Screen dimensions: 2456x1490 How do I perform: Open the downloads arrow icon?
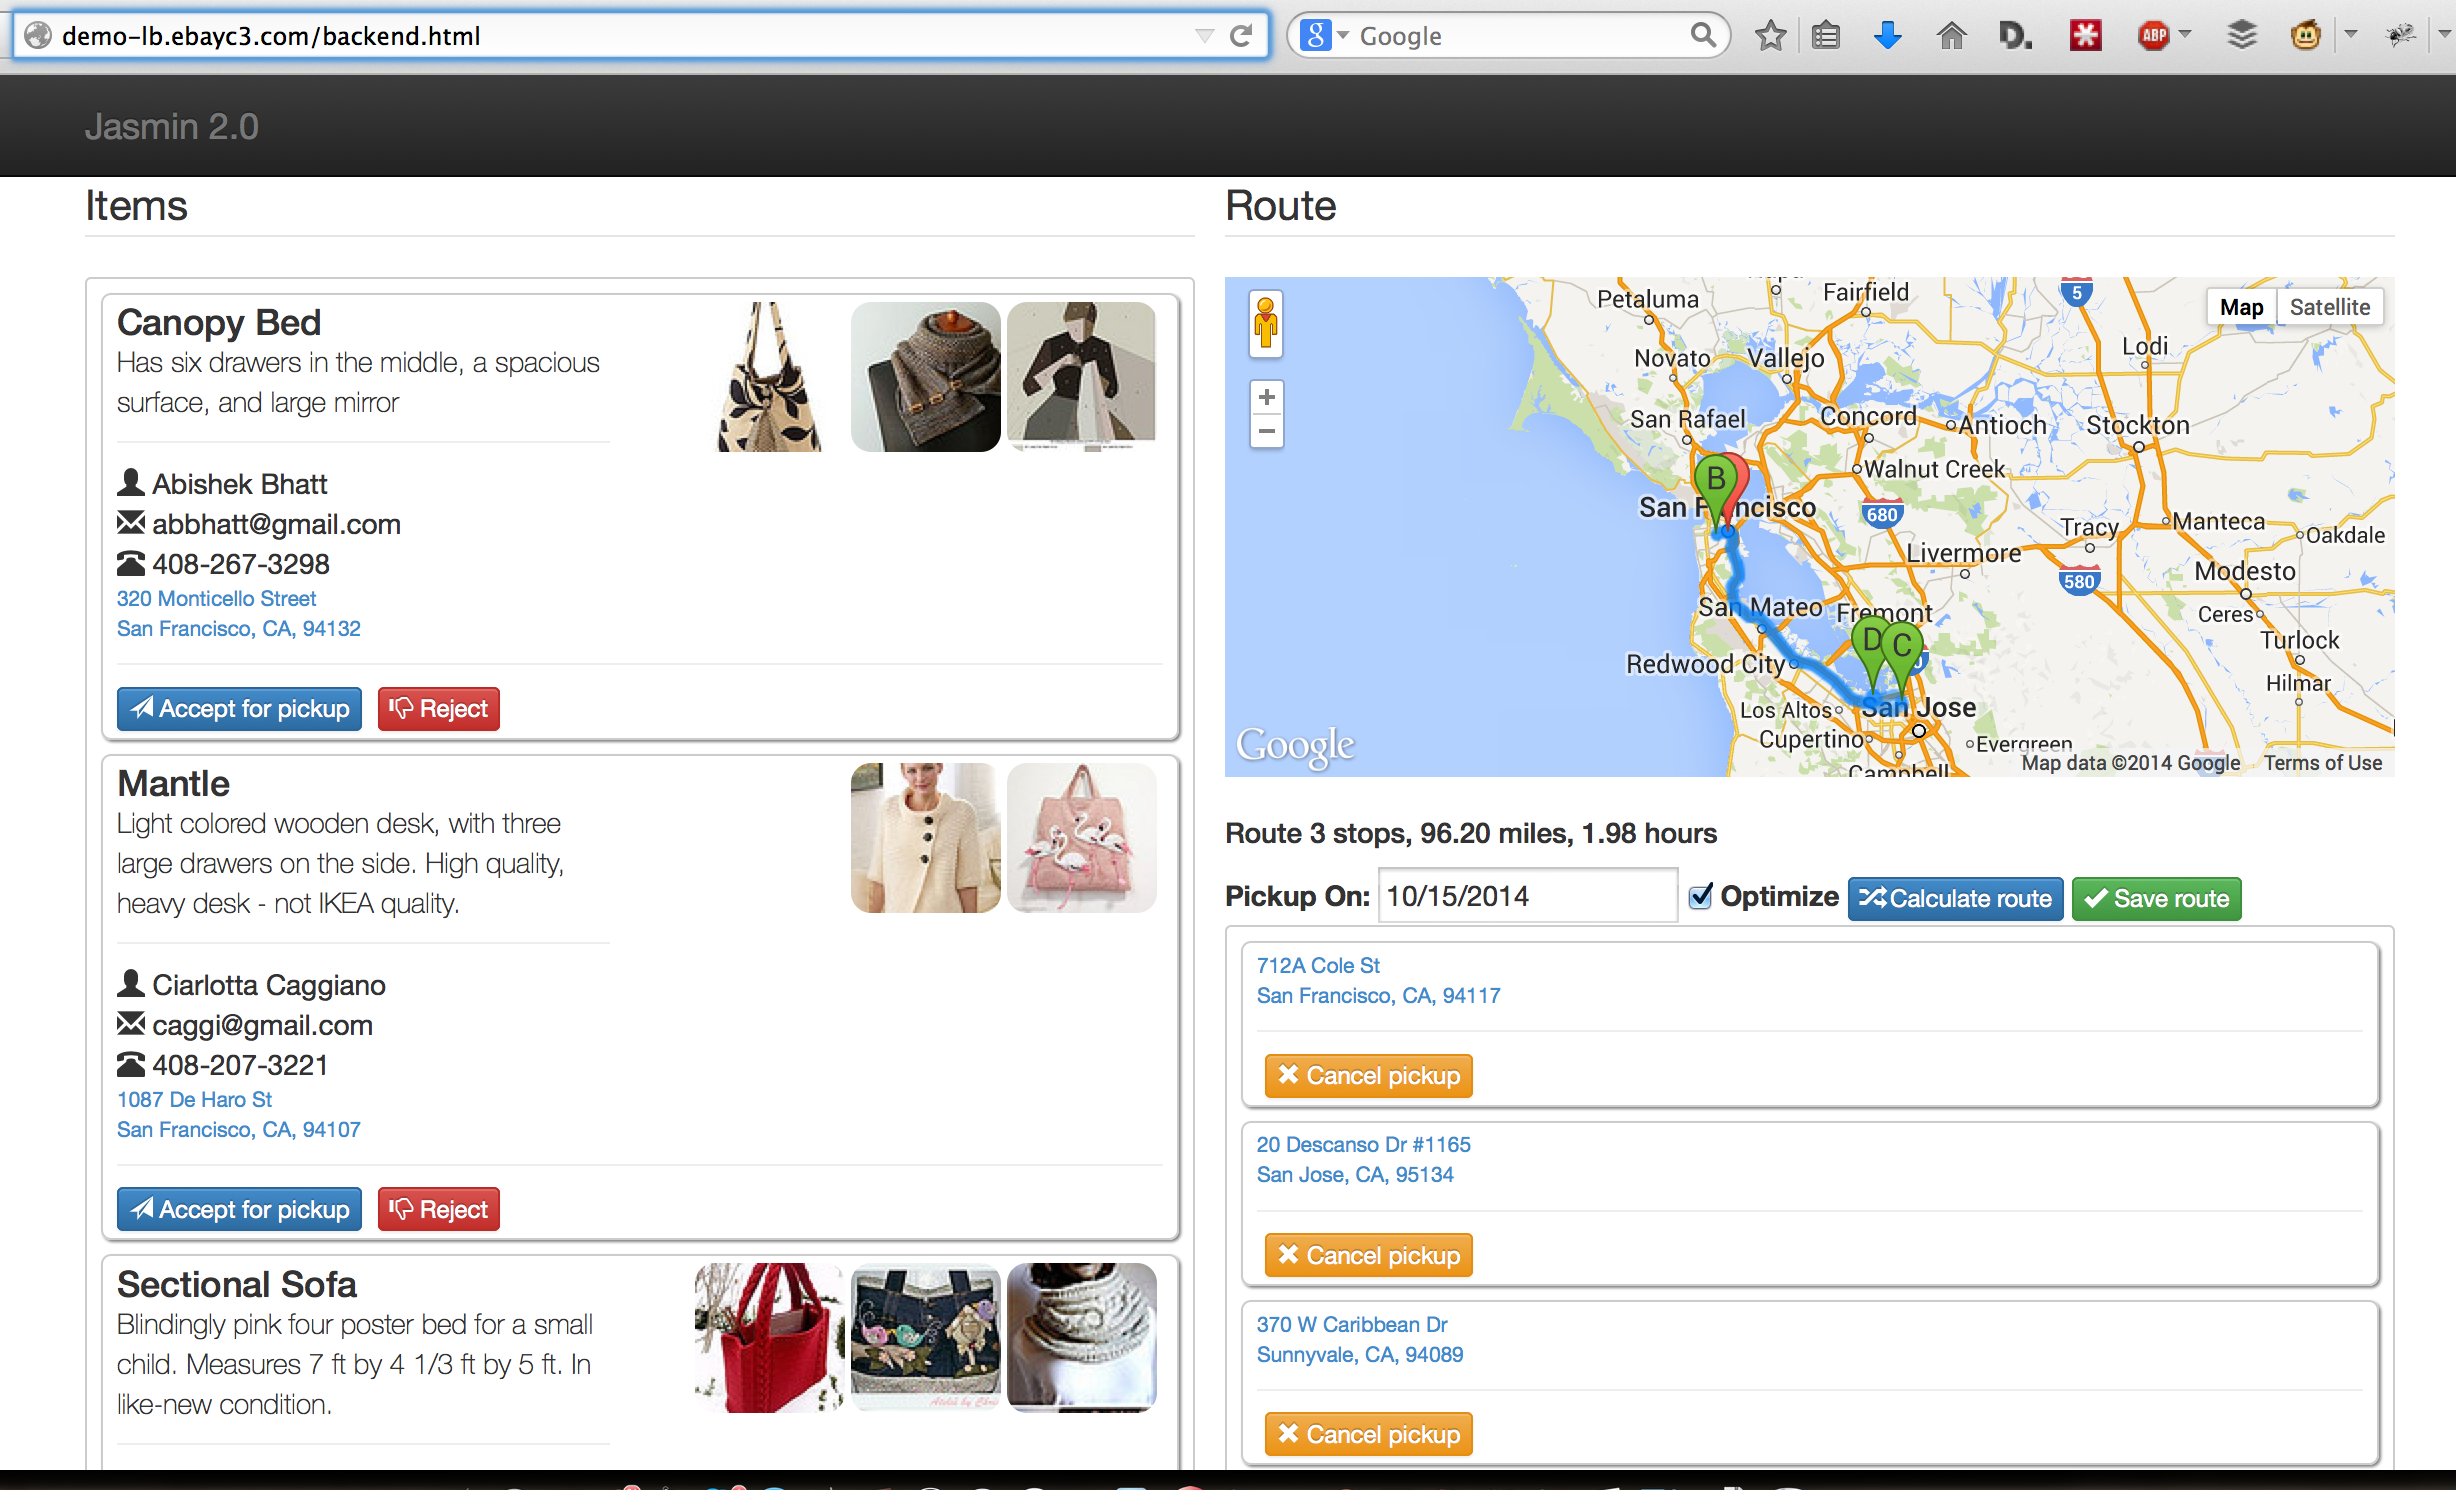click(1887, 36)
